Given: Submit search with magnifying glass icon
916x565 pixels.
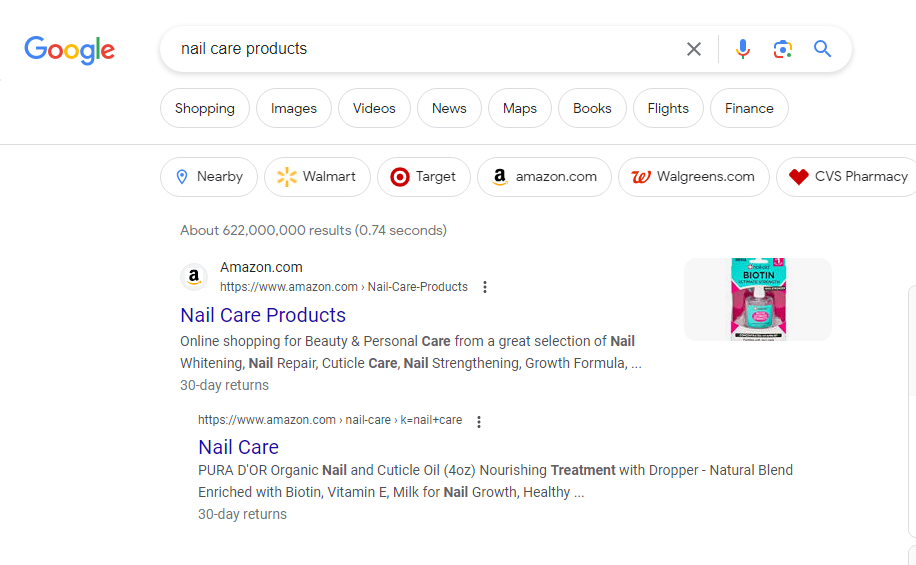Looking at the screenshot, I should tap(823, 48).
